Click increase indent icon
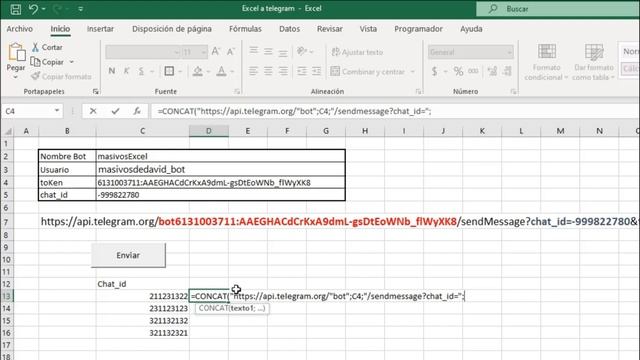The height and width of the screenshot is (360, 640). pos(316,71)
